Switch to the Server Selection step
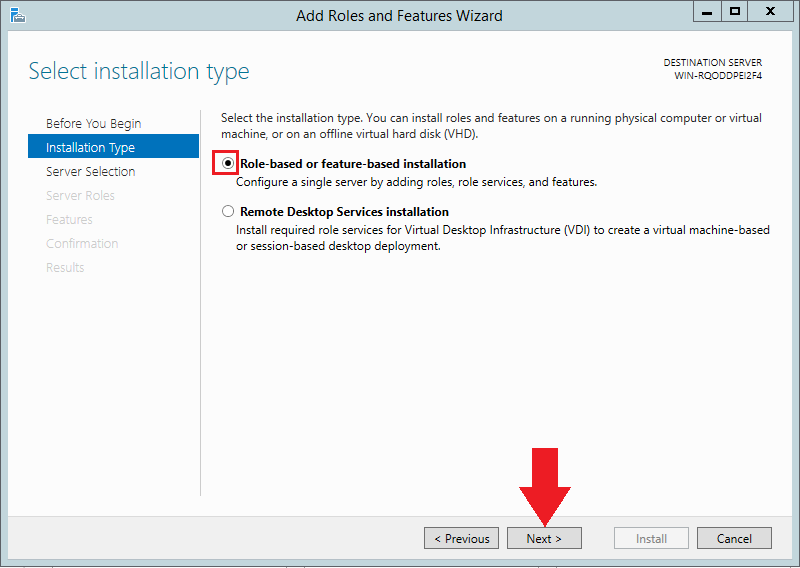Viewport: 800px width, 568px height. pos(90,171)
